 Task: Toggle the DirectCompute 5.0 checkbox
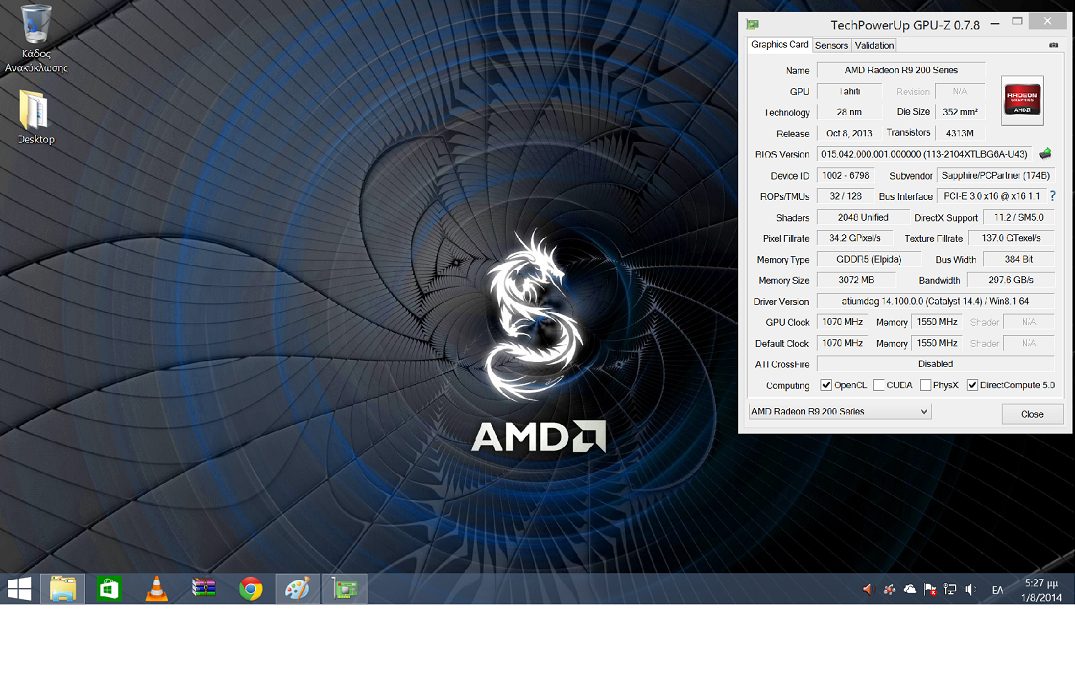click(972, 385)
